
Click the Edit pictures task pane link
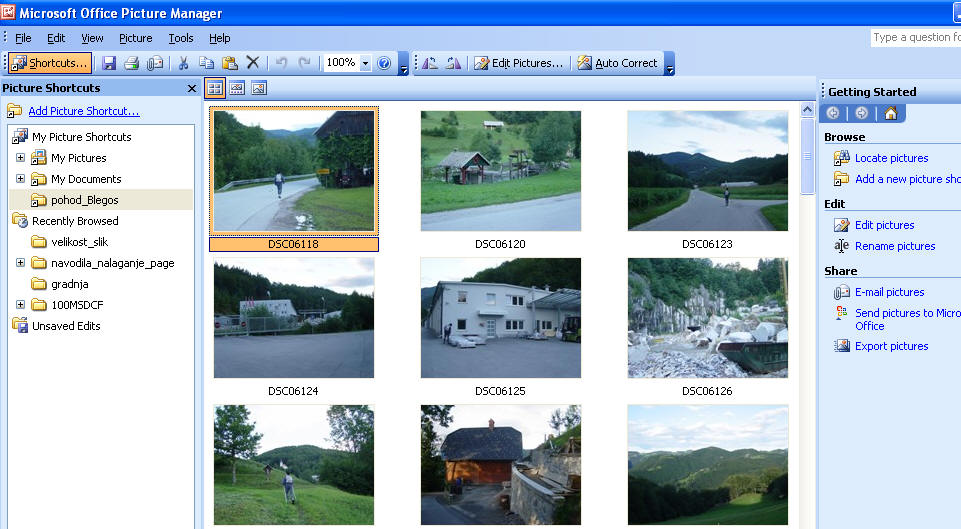[x=884, y=225]
